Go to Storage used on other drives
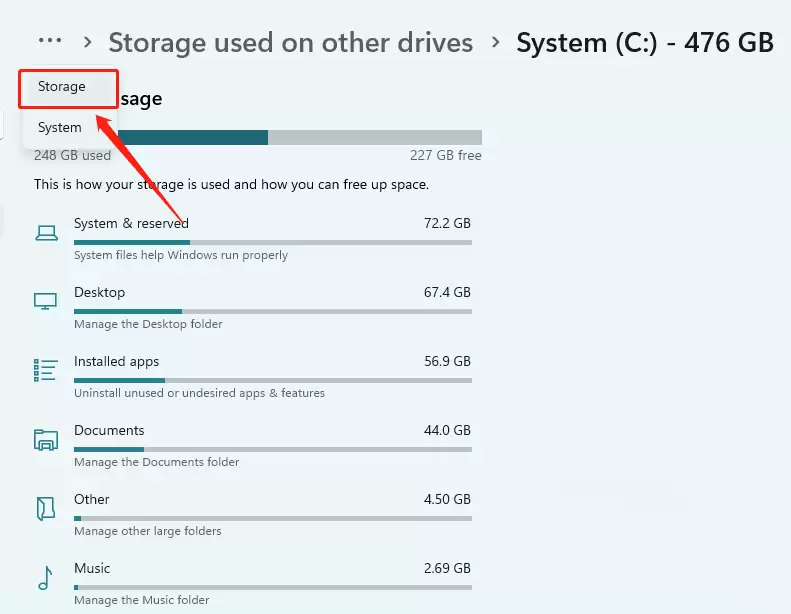The height and width of the screenshot is (614, 791). [x=291, y=42]
